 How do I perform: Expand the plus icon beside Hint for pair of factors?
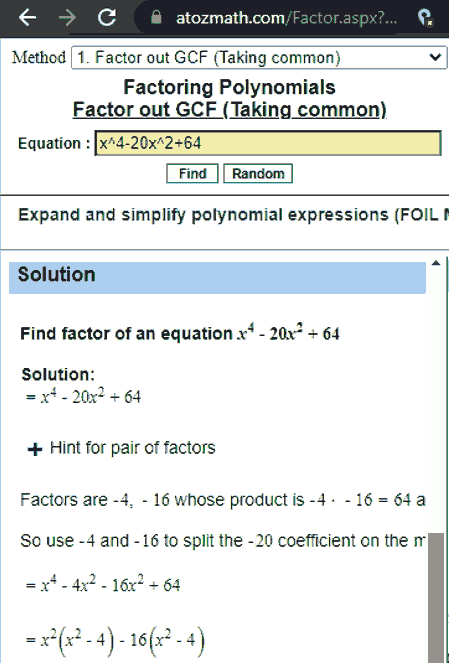click(35, 449)
